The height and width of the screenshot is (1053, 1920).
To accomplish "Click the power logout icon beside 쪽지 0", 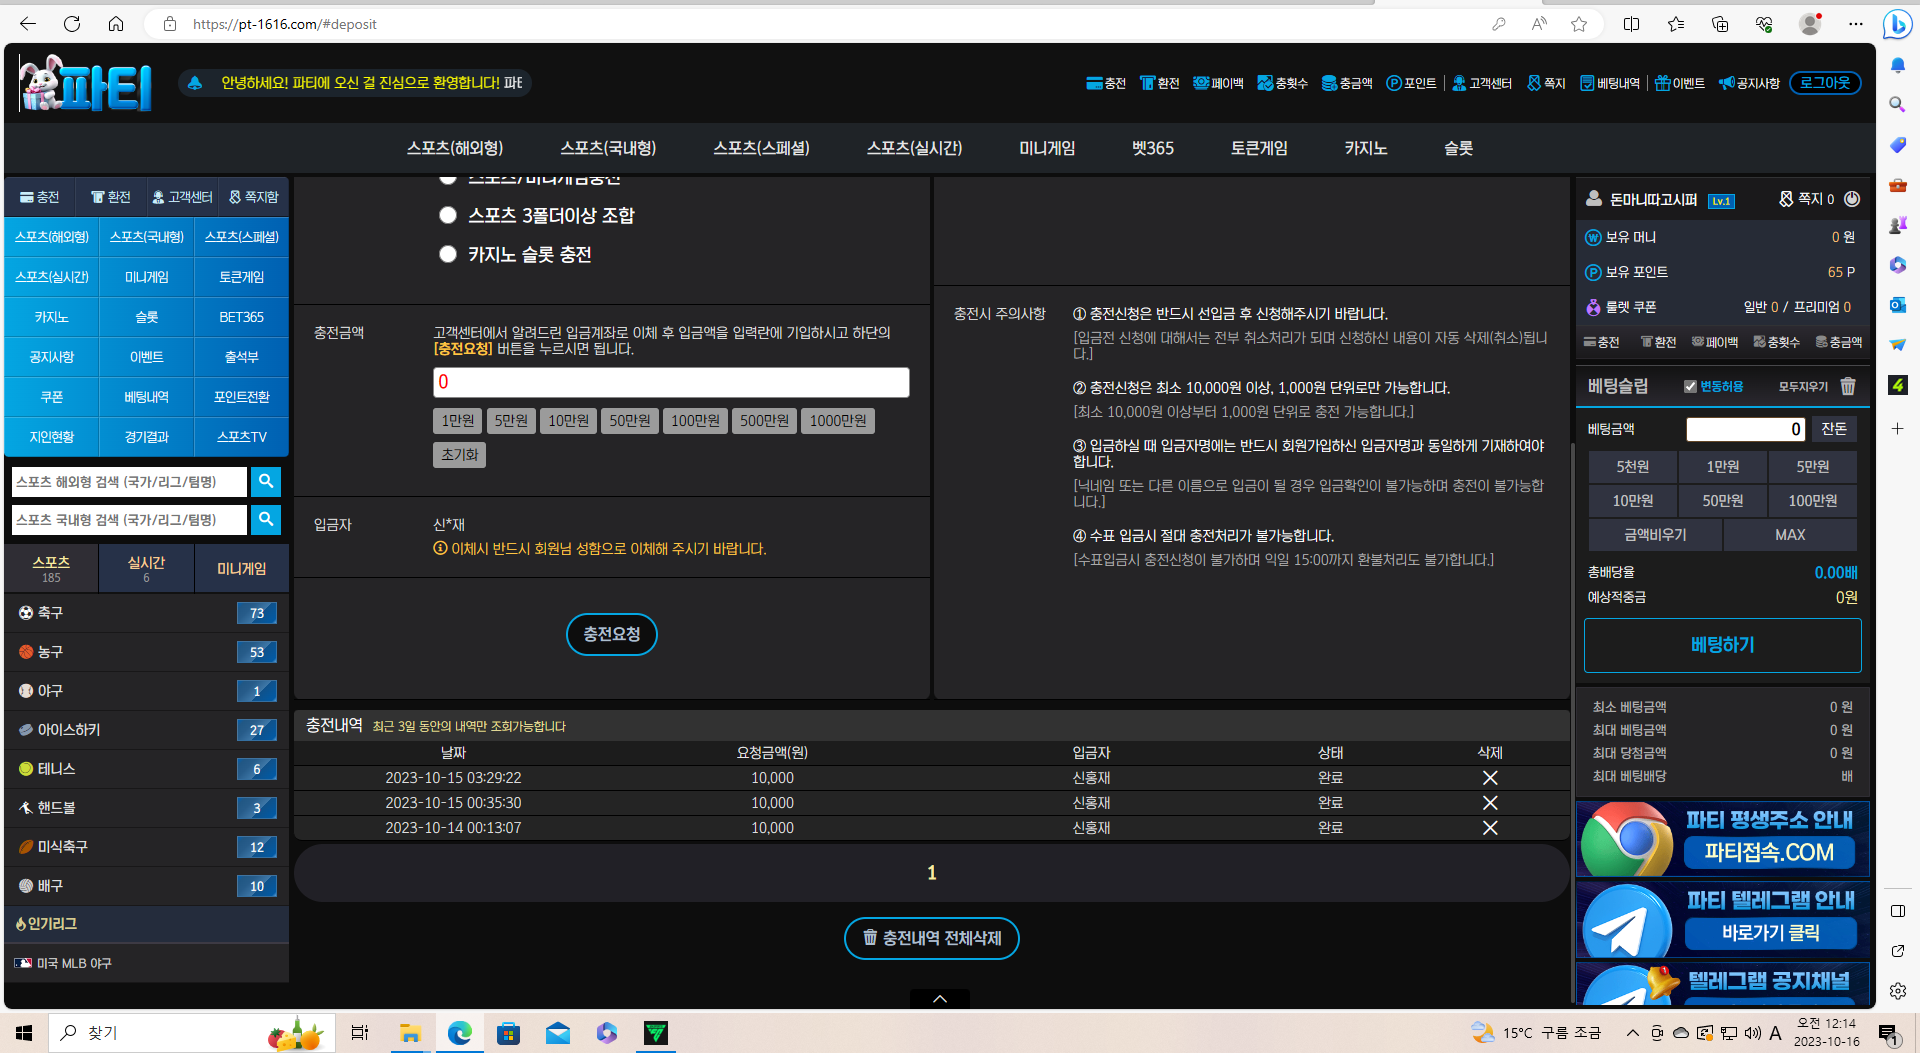I will click(x=1852, y=199).
